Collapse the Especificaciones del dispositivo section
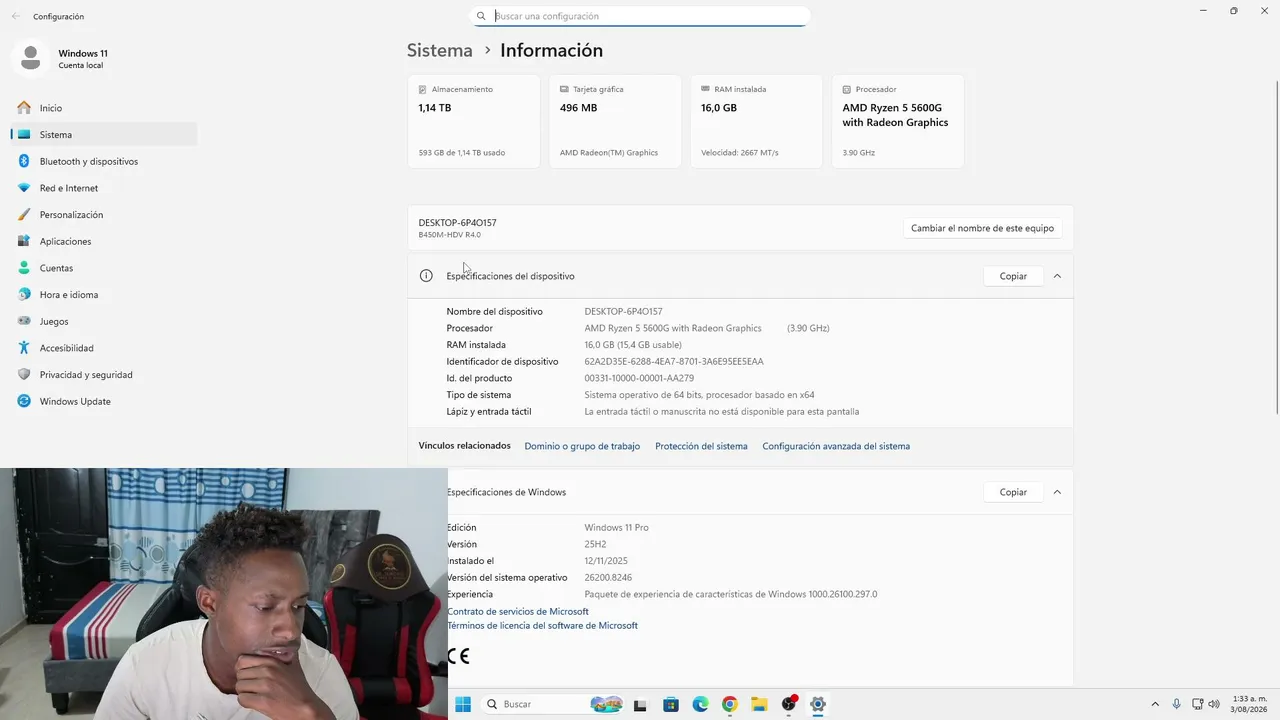 pos(1057,276)
